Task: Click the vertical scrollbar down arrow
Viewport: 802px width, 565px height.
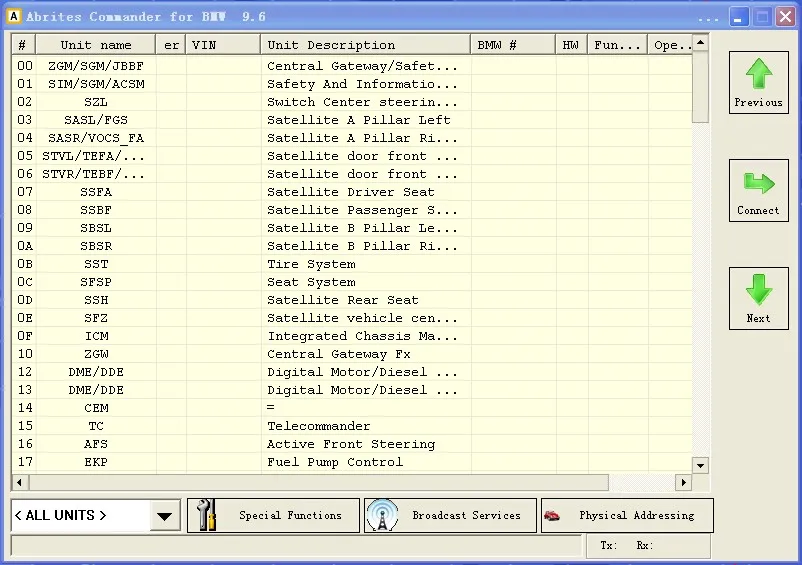Action: point(701,465)
